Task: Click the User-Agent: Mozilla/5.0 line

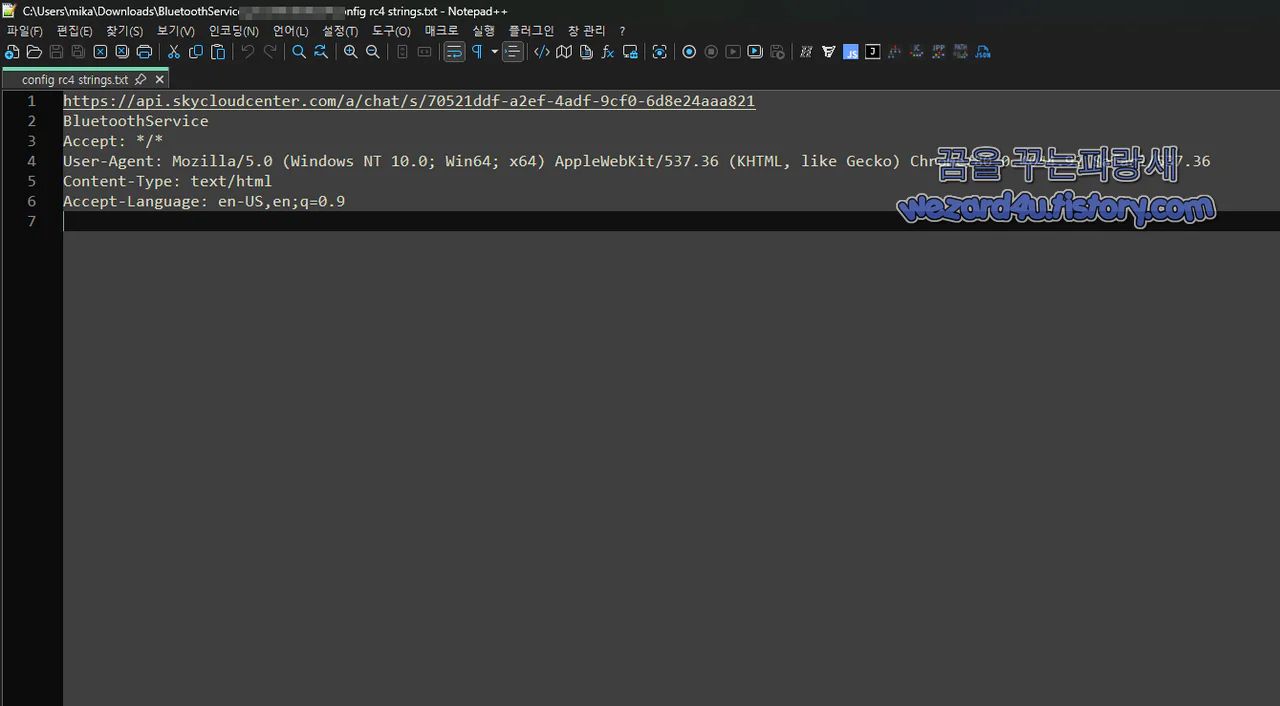Action: point(636,161)
